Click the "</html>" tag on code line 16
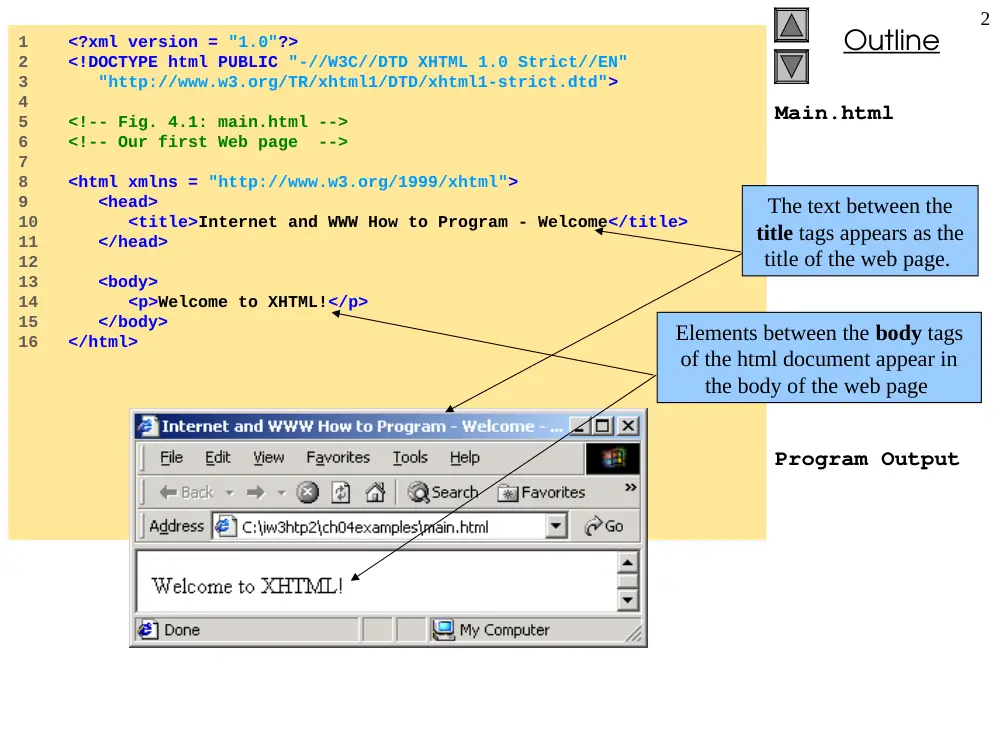This screenshot has height=750, width=1000. pos(103,342)
